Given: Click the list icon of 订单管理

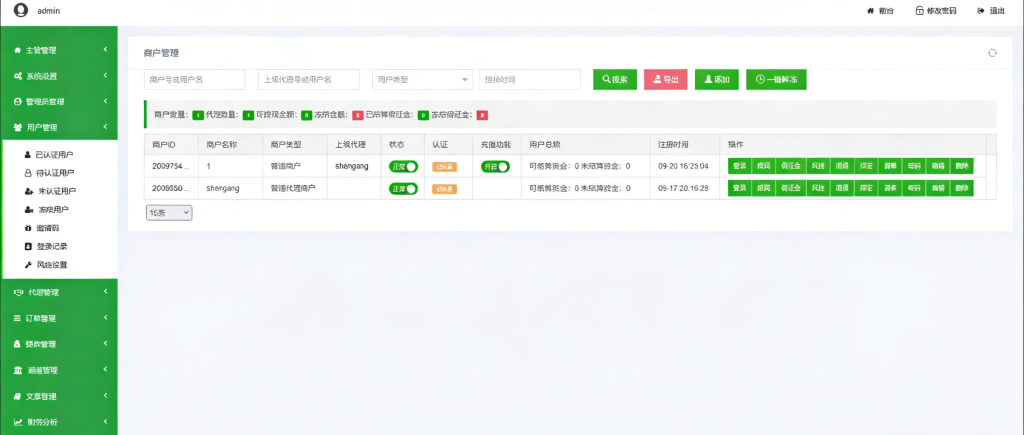Looking at the screenshot, I should [18, 318].
